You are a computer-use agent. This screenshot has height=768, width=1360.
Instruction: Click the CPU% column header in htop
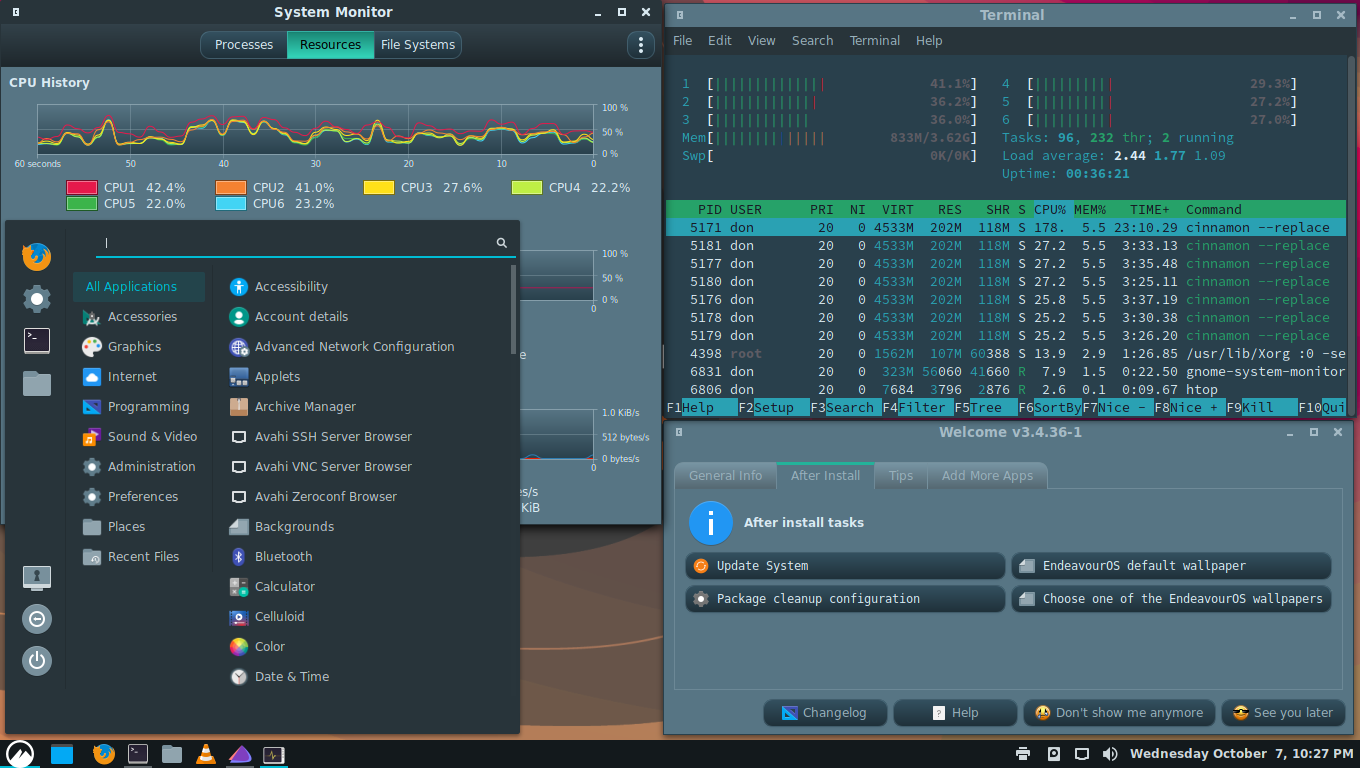click(1050, 210)
